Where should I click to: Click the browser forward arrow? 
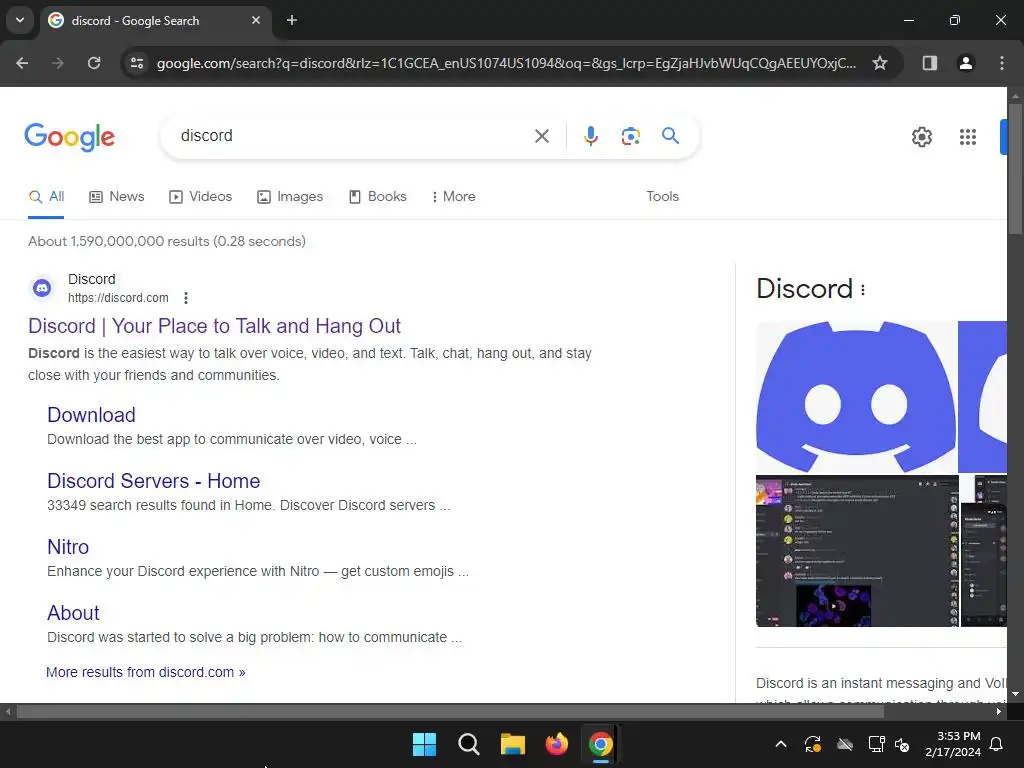point(58,63)
